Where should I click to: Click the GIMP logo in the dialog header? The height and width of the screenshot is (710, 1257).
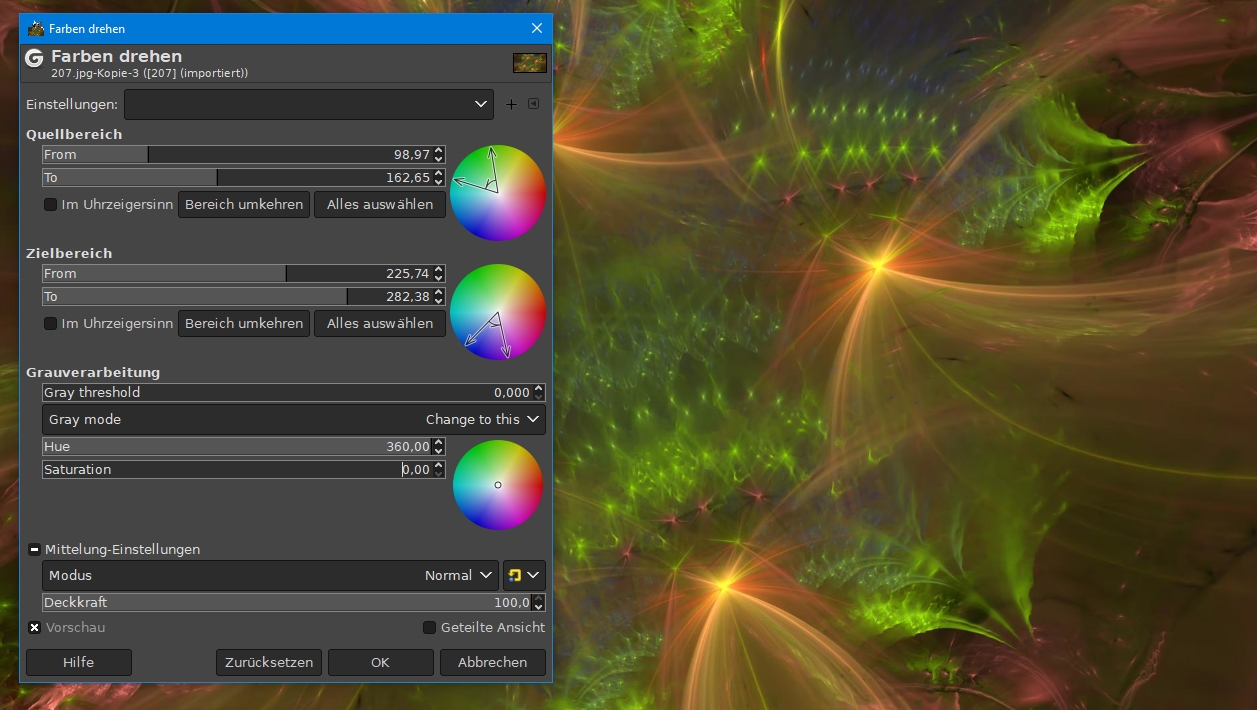pos(35,58)
